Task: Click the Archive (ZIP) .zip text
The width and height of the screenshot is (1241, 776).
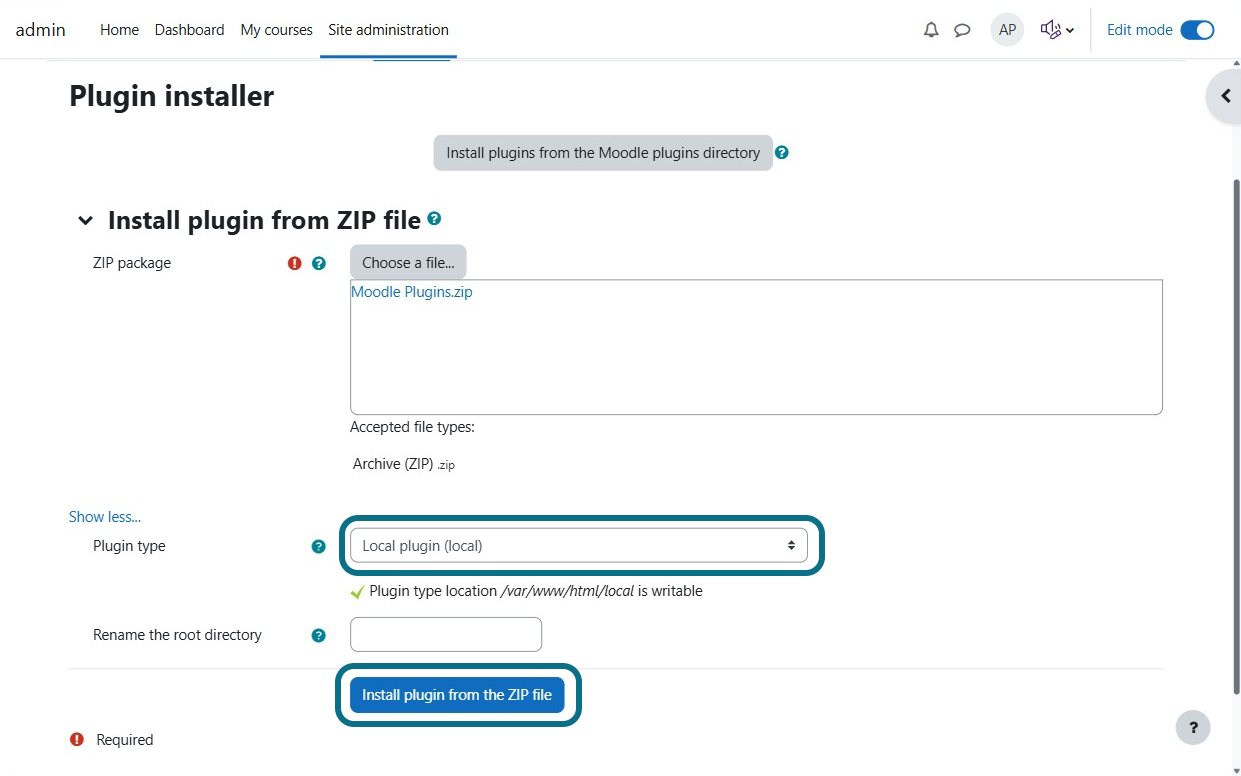Action: [404, 464]
